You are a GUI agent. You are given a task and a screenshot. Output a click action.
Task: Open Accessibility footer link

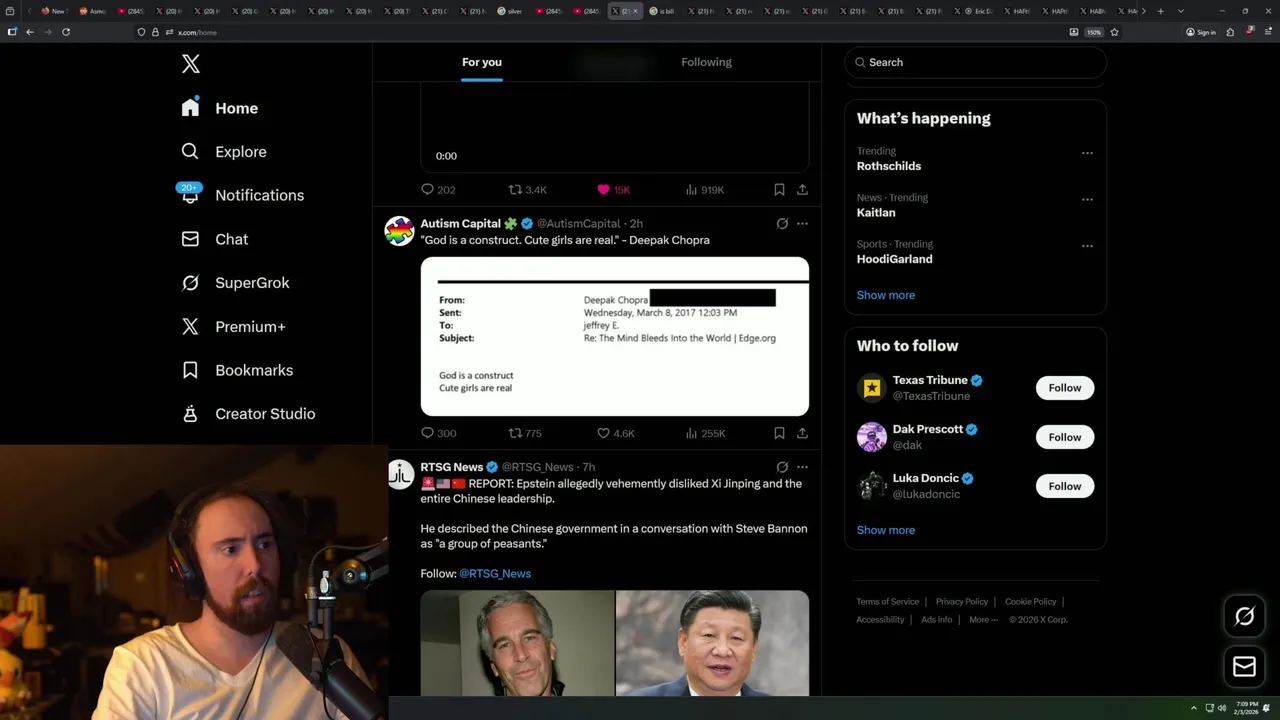[x=880, y=620]
